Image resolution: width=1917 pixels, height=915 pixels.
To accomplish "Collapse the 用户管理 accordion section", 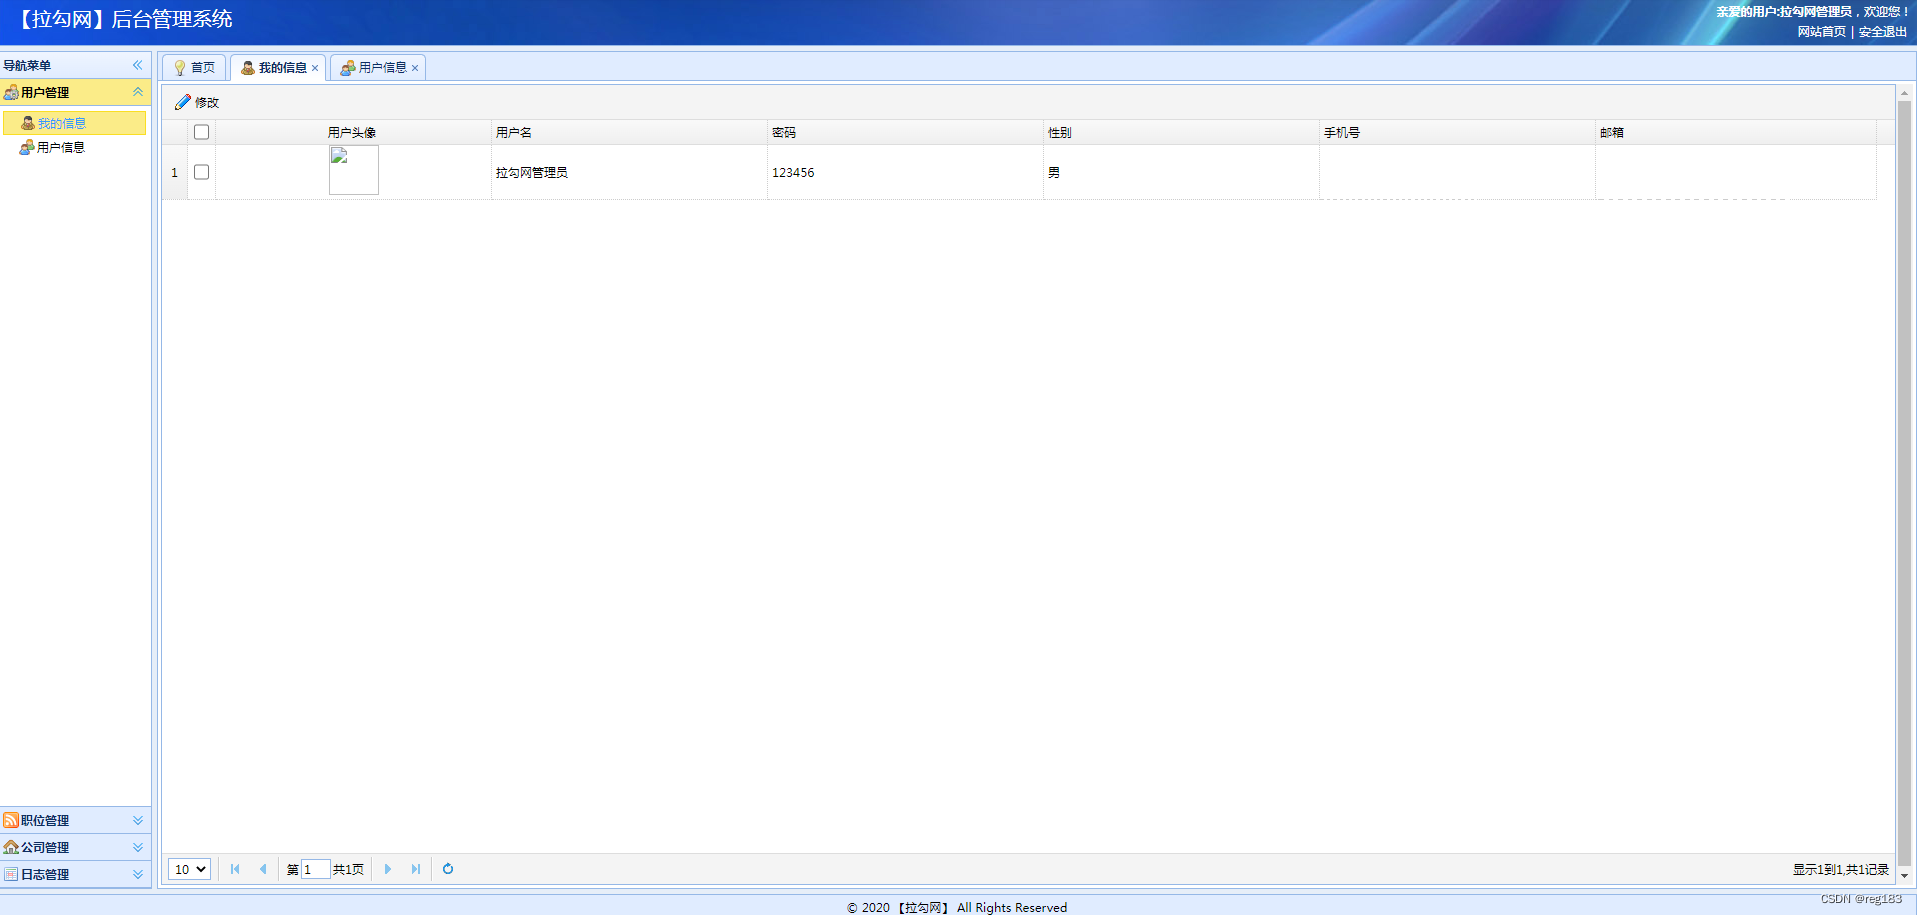I will coord(138,92).
